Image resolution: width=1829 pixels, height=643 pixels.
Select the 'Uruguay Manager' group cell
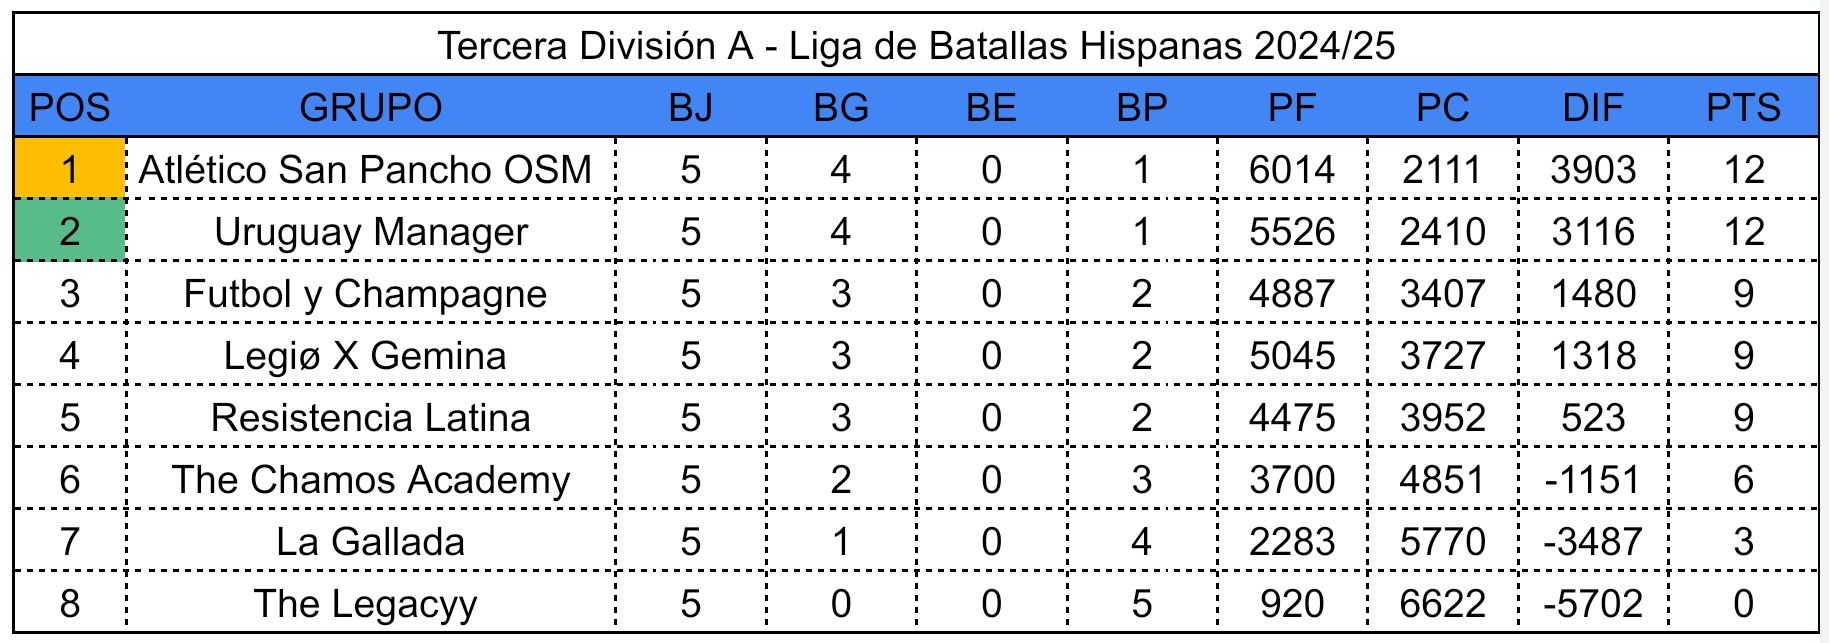[370, 231]
